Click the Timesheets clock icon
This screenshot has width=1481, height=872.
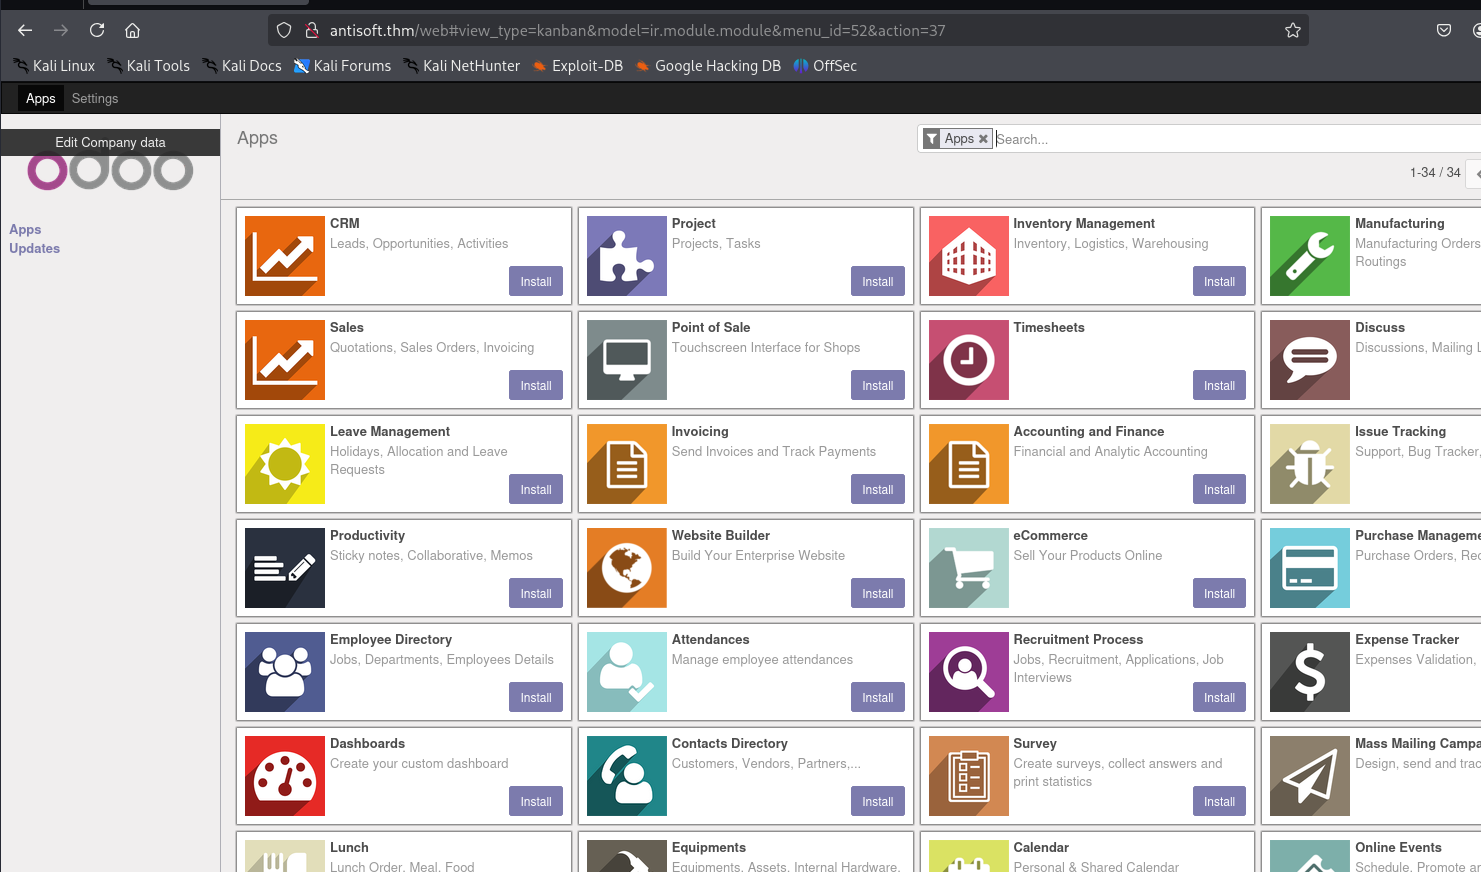coord(969,360)
